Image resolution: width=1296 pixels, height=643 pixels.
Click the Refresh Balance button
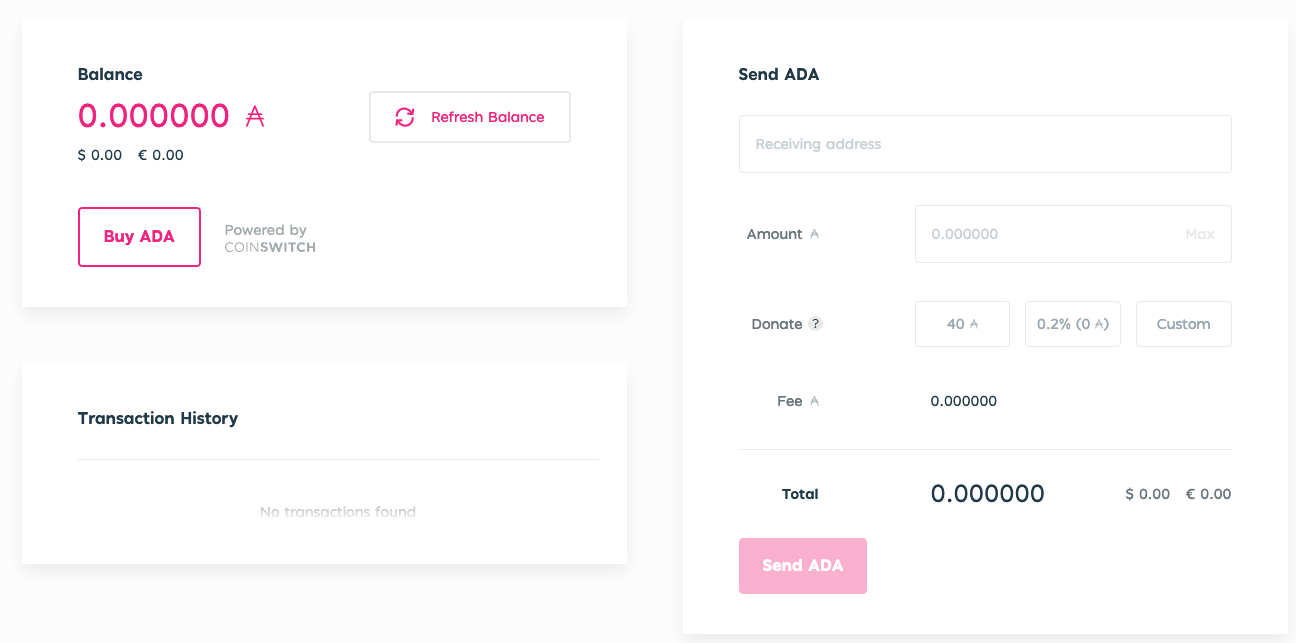pos(470,117)
